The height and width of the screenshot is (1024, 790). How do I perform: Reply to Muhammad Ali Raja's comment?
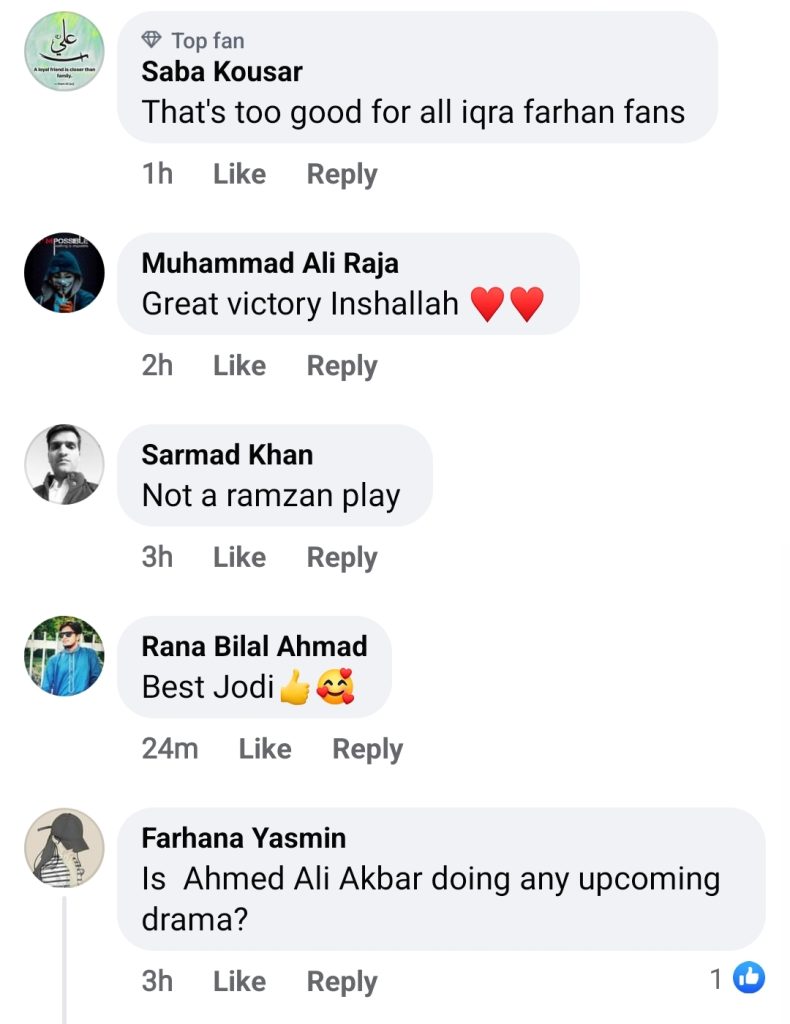coord(341,365)
